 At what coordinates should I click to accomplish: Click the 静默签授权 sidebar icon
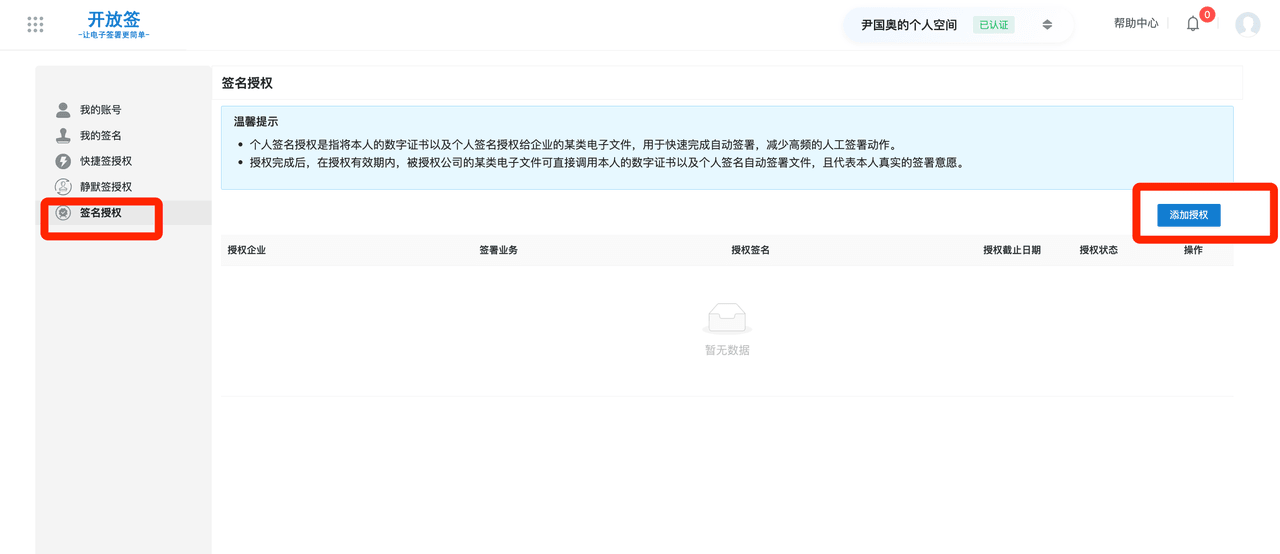(63, 187)
